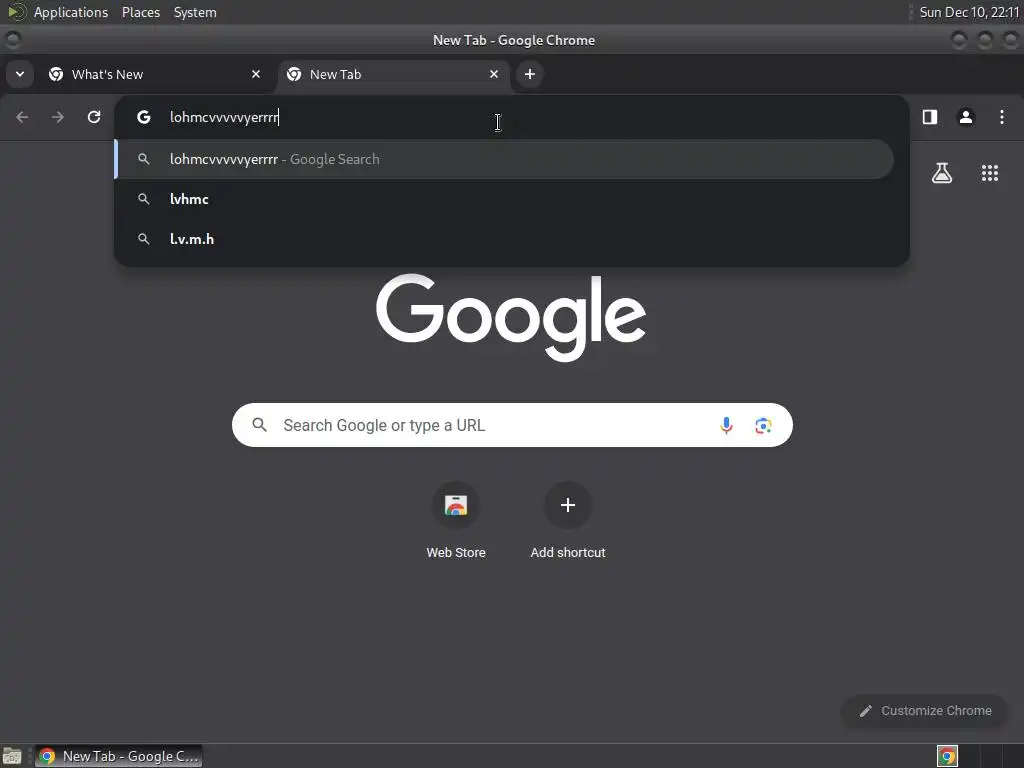Go forward using the forward arrow
The width and height of the screenshot is (1024, 768).
point(58,117)
